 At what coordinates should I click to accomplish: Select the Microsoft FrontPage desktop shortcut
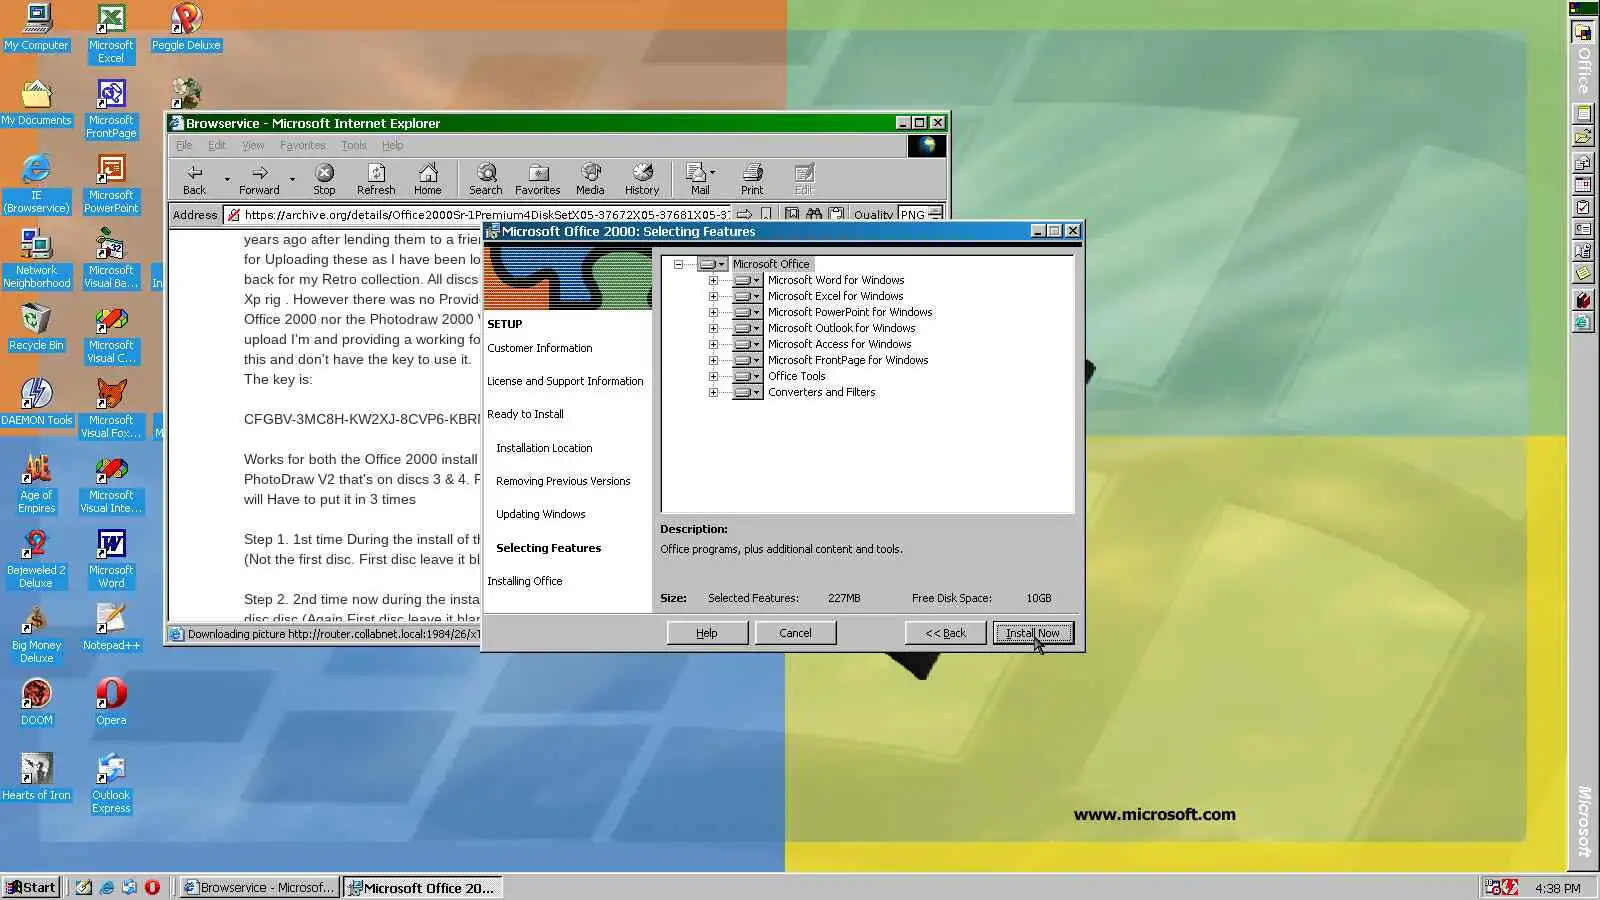click(x=111, y=109)
